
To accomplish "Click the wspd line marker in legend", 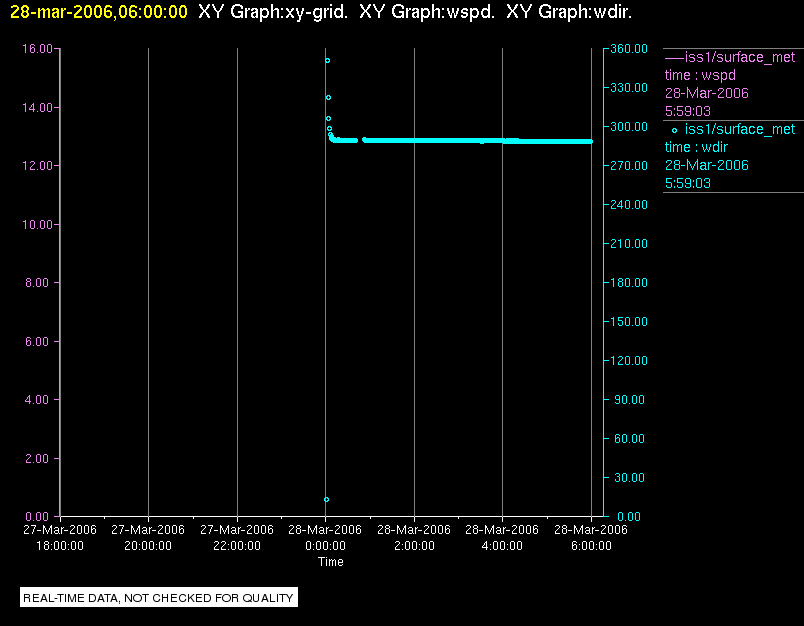I will coord(674,58).
